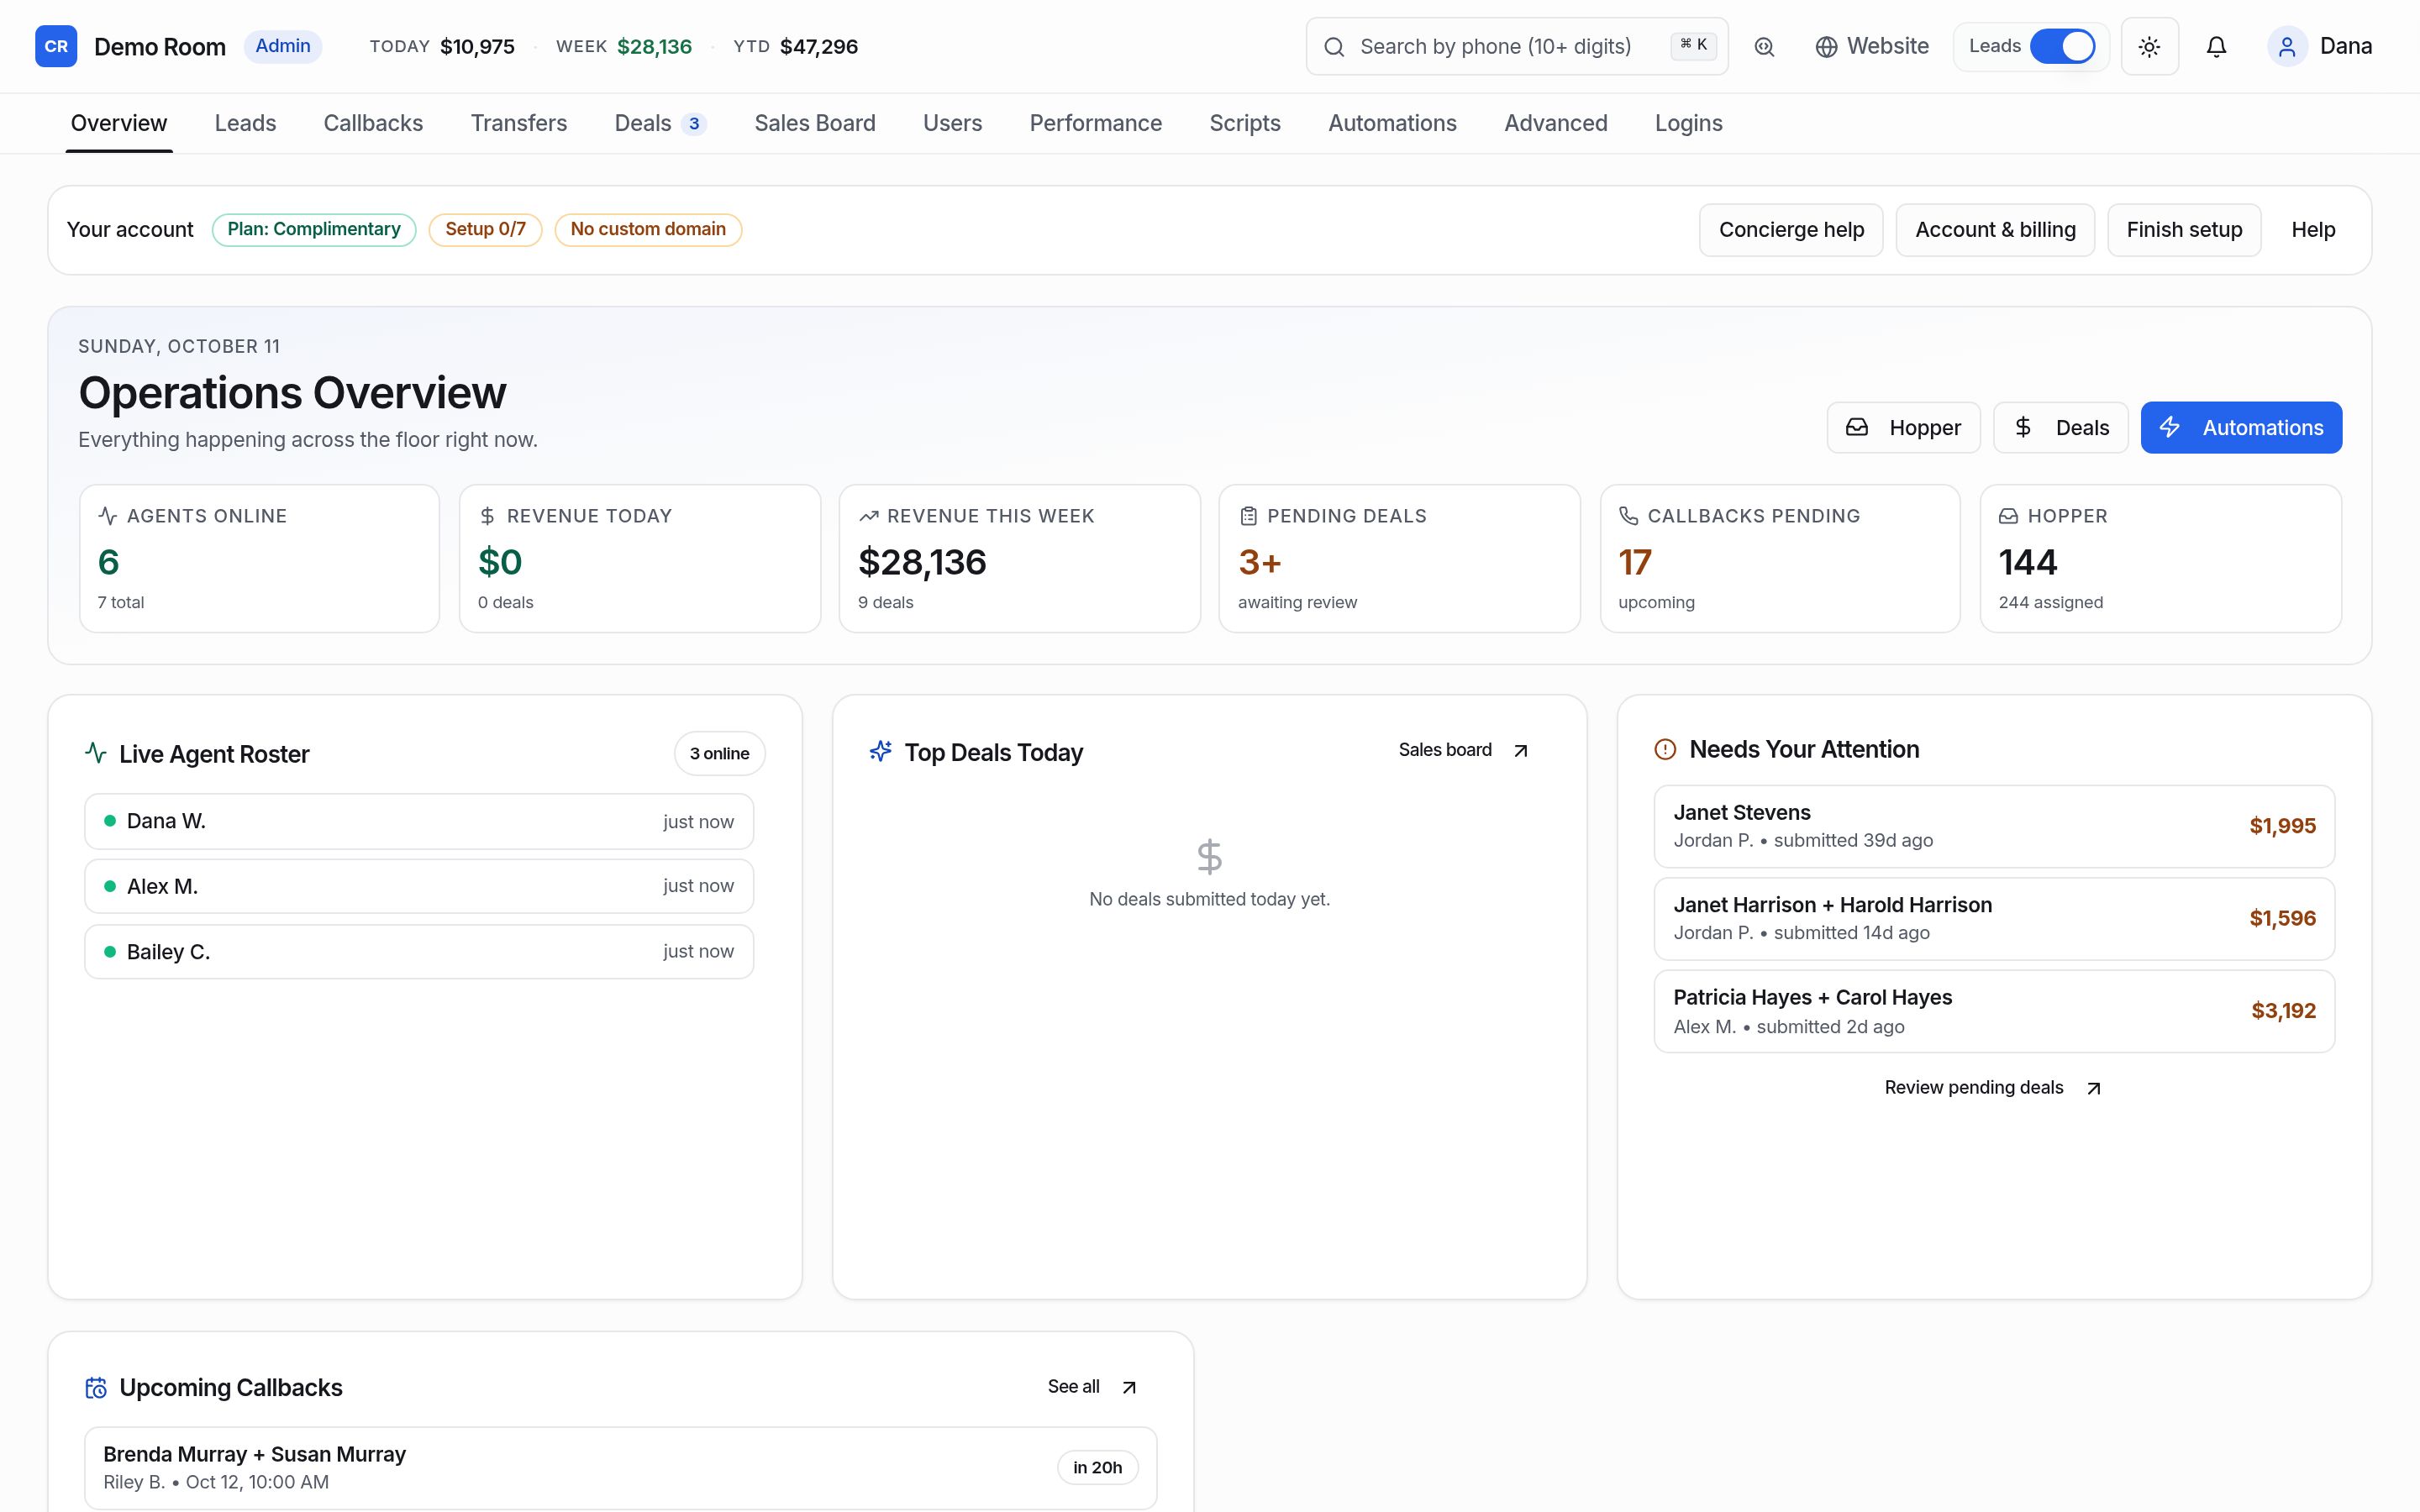The width and height of the screenshot is (2420, 1512).
Task: Toggle the Leads switch off
Action: pos(2062,46)
